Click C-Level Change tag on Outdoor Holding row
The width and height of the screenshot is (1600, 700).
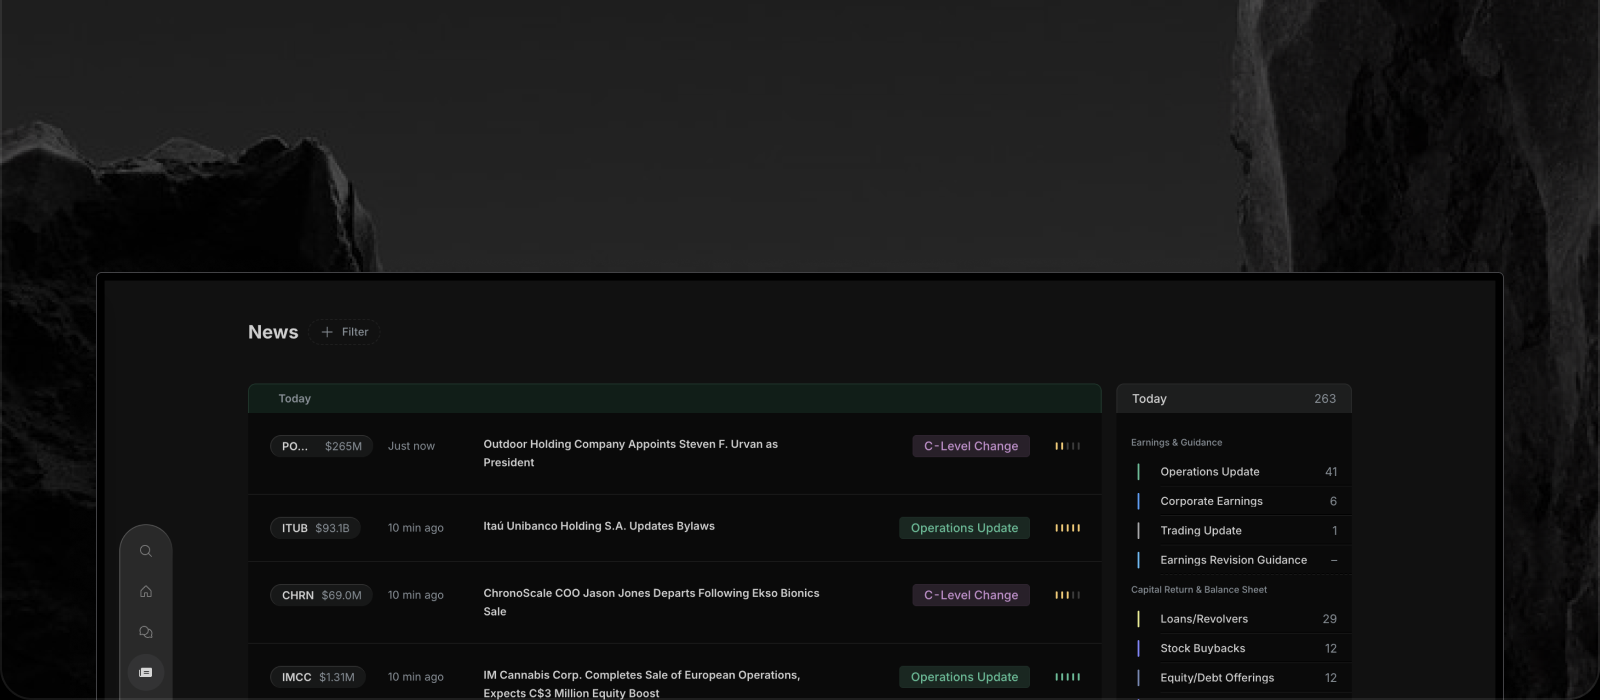[x=971, y=446]
